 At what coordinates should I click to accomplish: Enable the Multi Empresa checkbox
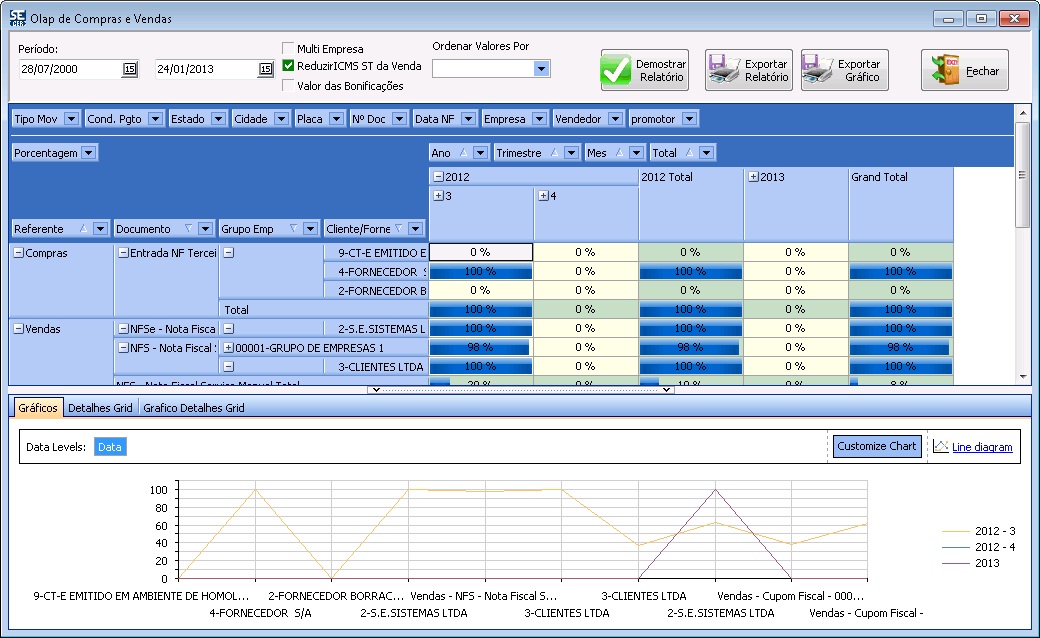point(288,48)
